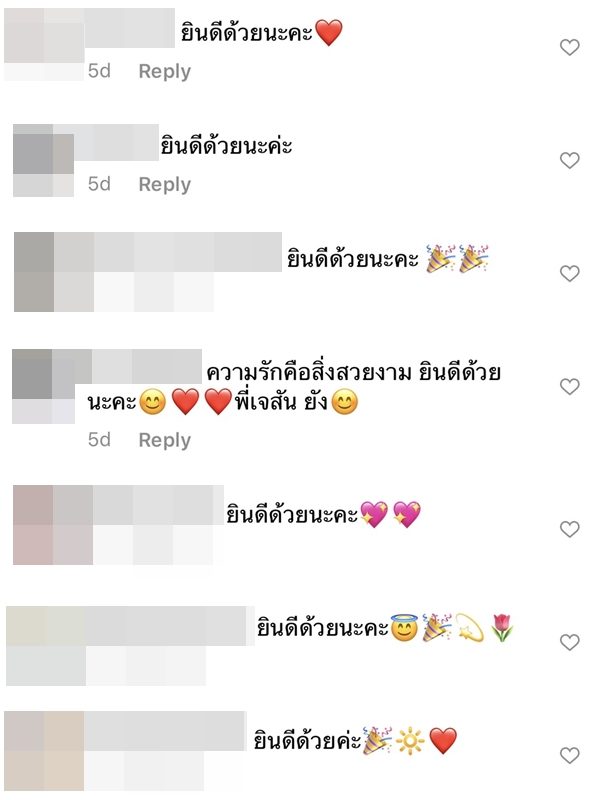Viewport: 615px width, 800px height.
Task: Like the second comment ยินดีด้วยนะค่ะ
Action: pos(569,161)
